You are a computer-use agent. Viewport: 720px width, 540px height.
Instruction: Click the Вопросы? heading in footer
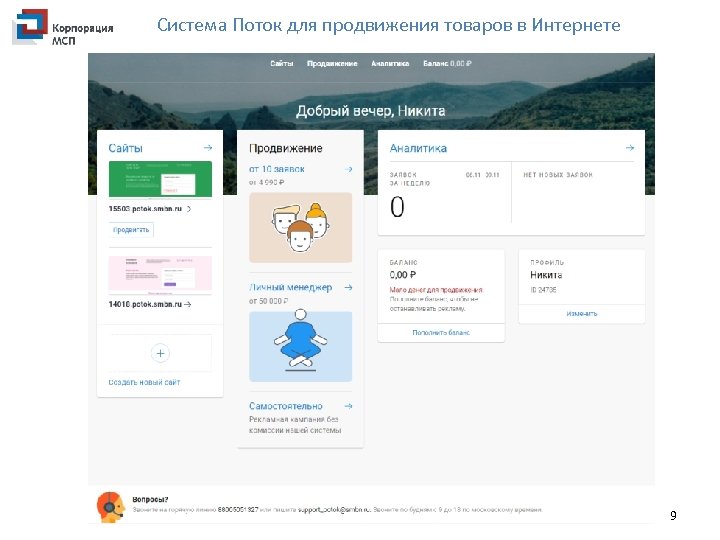150,500
